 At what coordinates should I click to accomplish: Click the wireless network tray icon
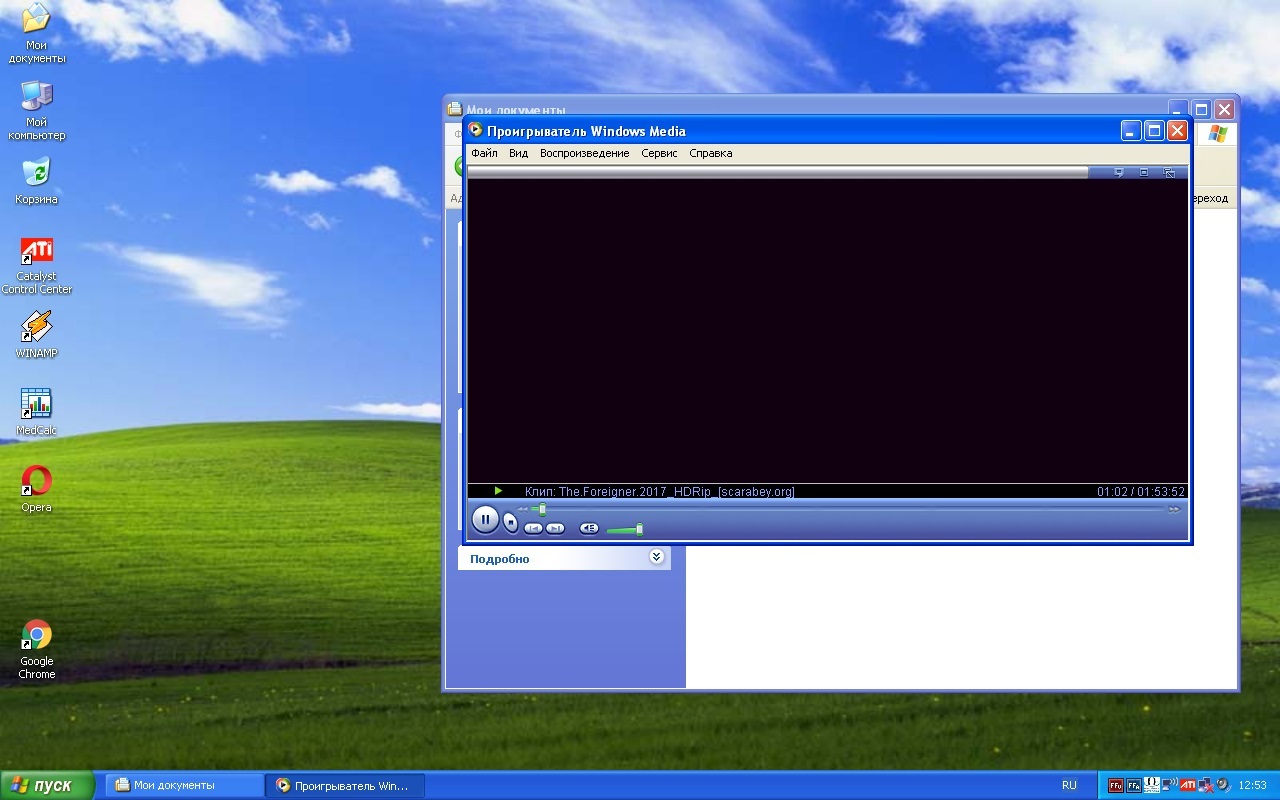[1170, 785]
